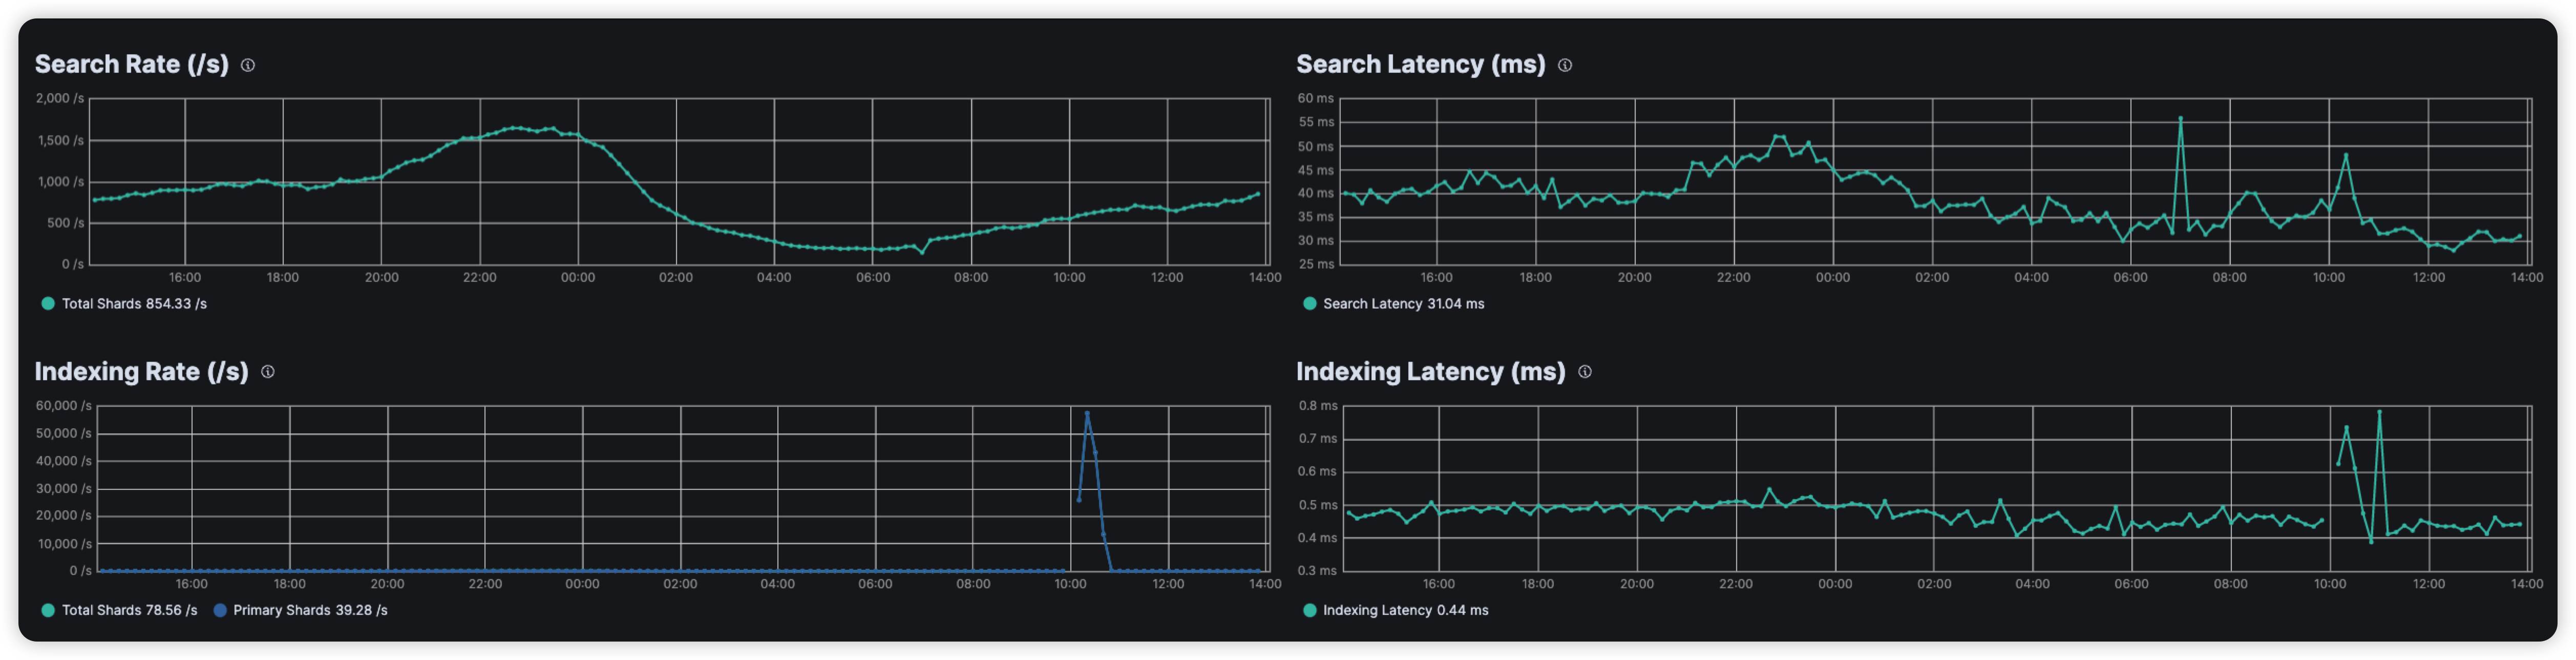
Task: Show info tooltip icon for Indexing Latency
Action: (x=1585, y=372)
